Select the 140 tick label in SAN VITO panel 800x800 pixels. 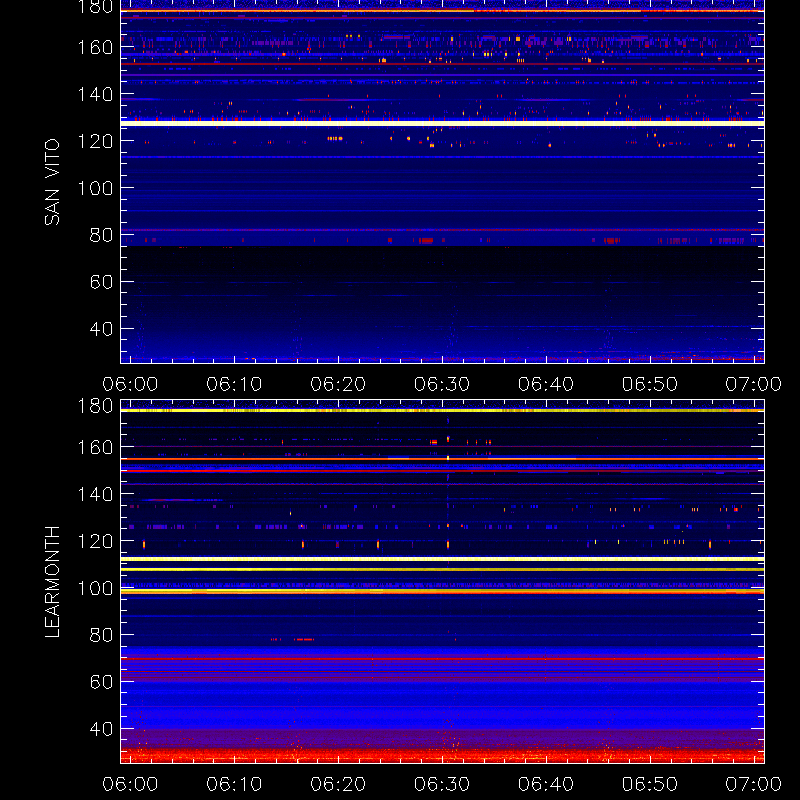(95, 94)
